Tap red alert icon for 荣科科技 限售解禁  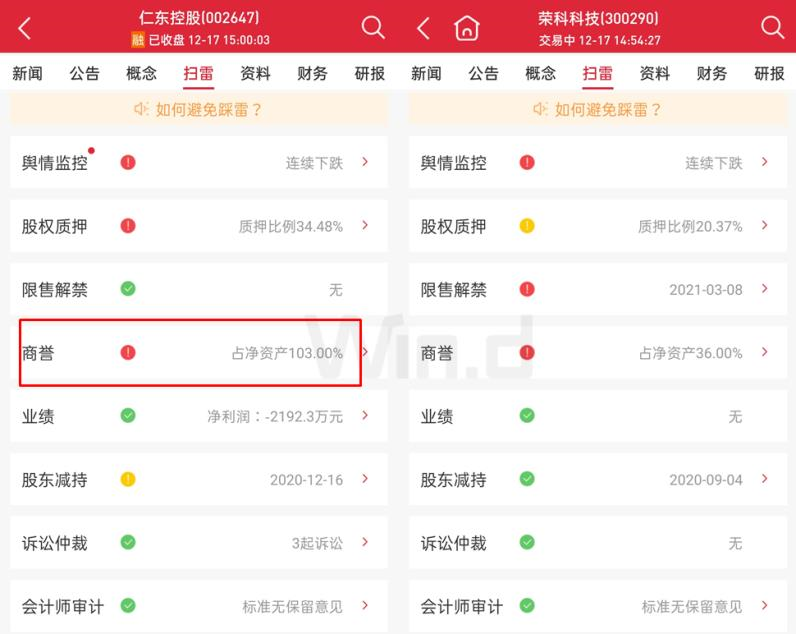point(527,289)
